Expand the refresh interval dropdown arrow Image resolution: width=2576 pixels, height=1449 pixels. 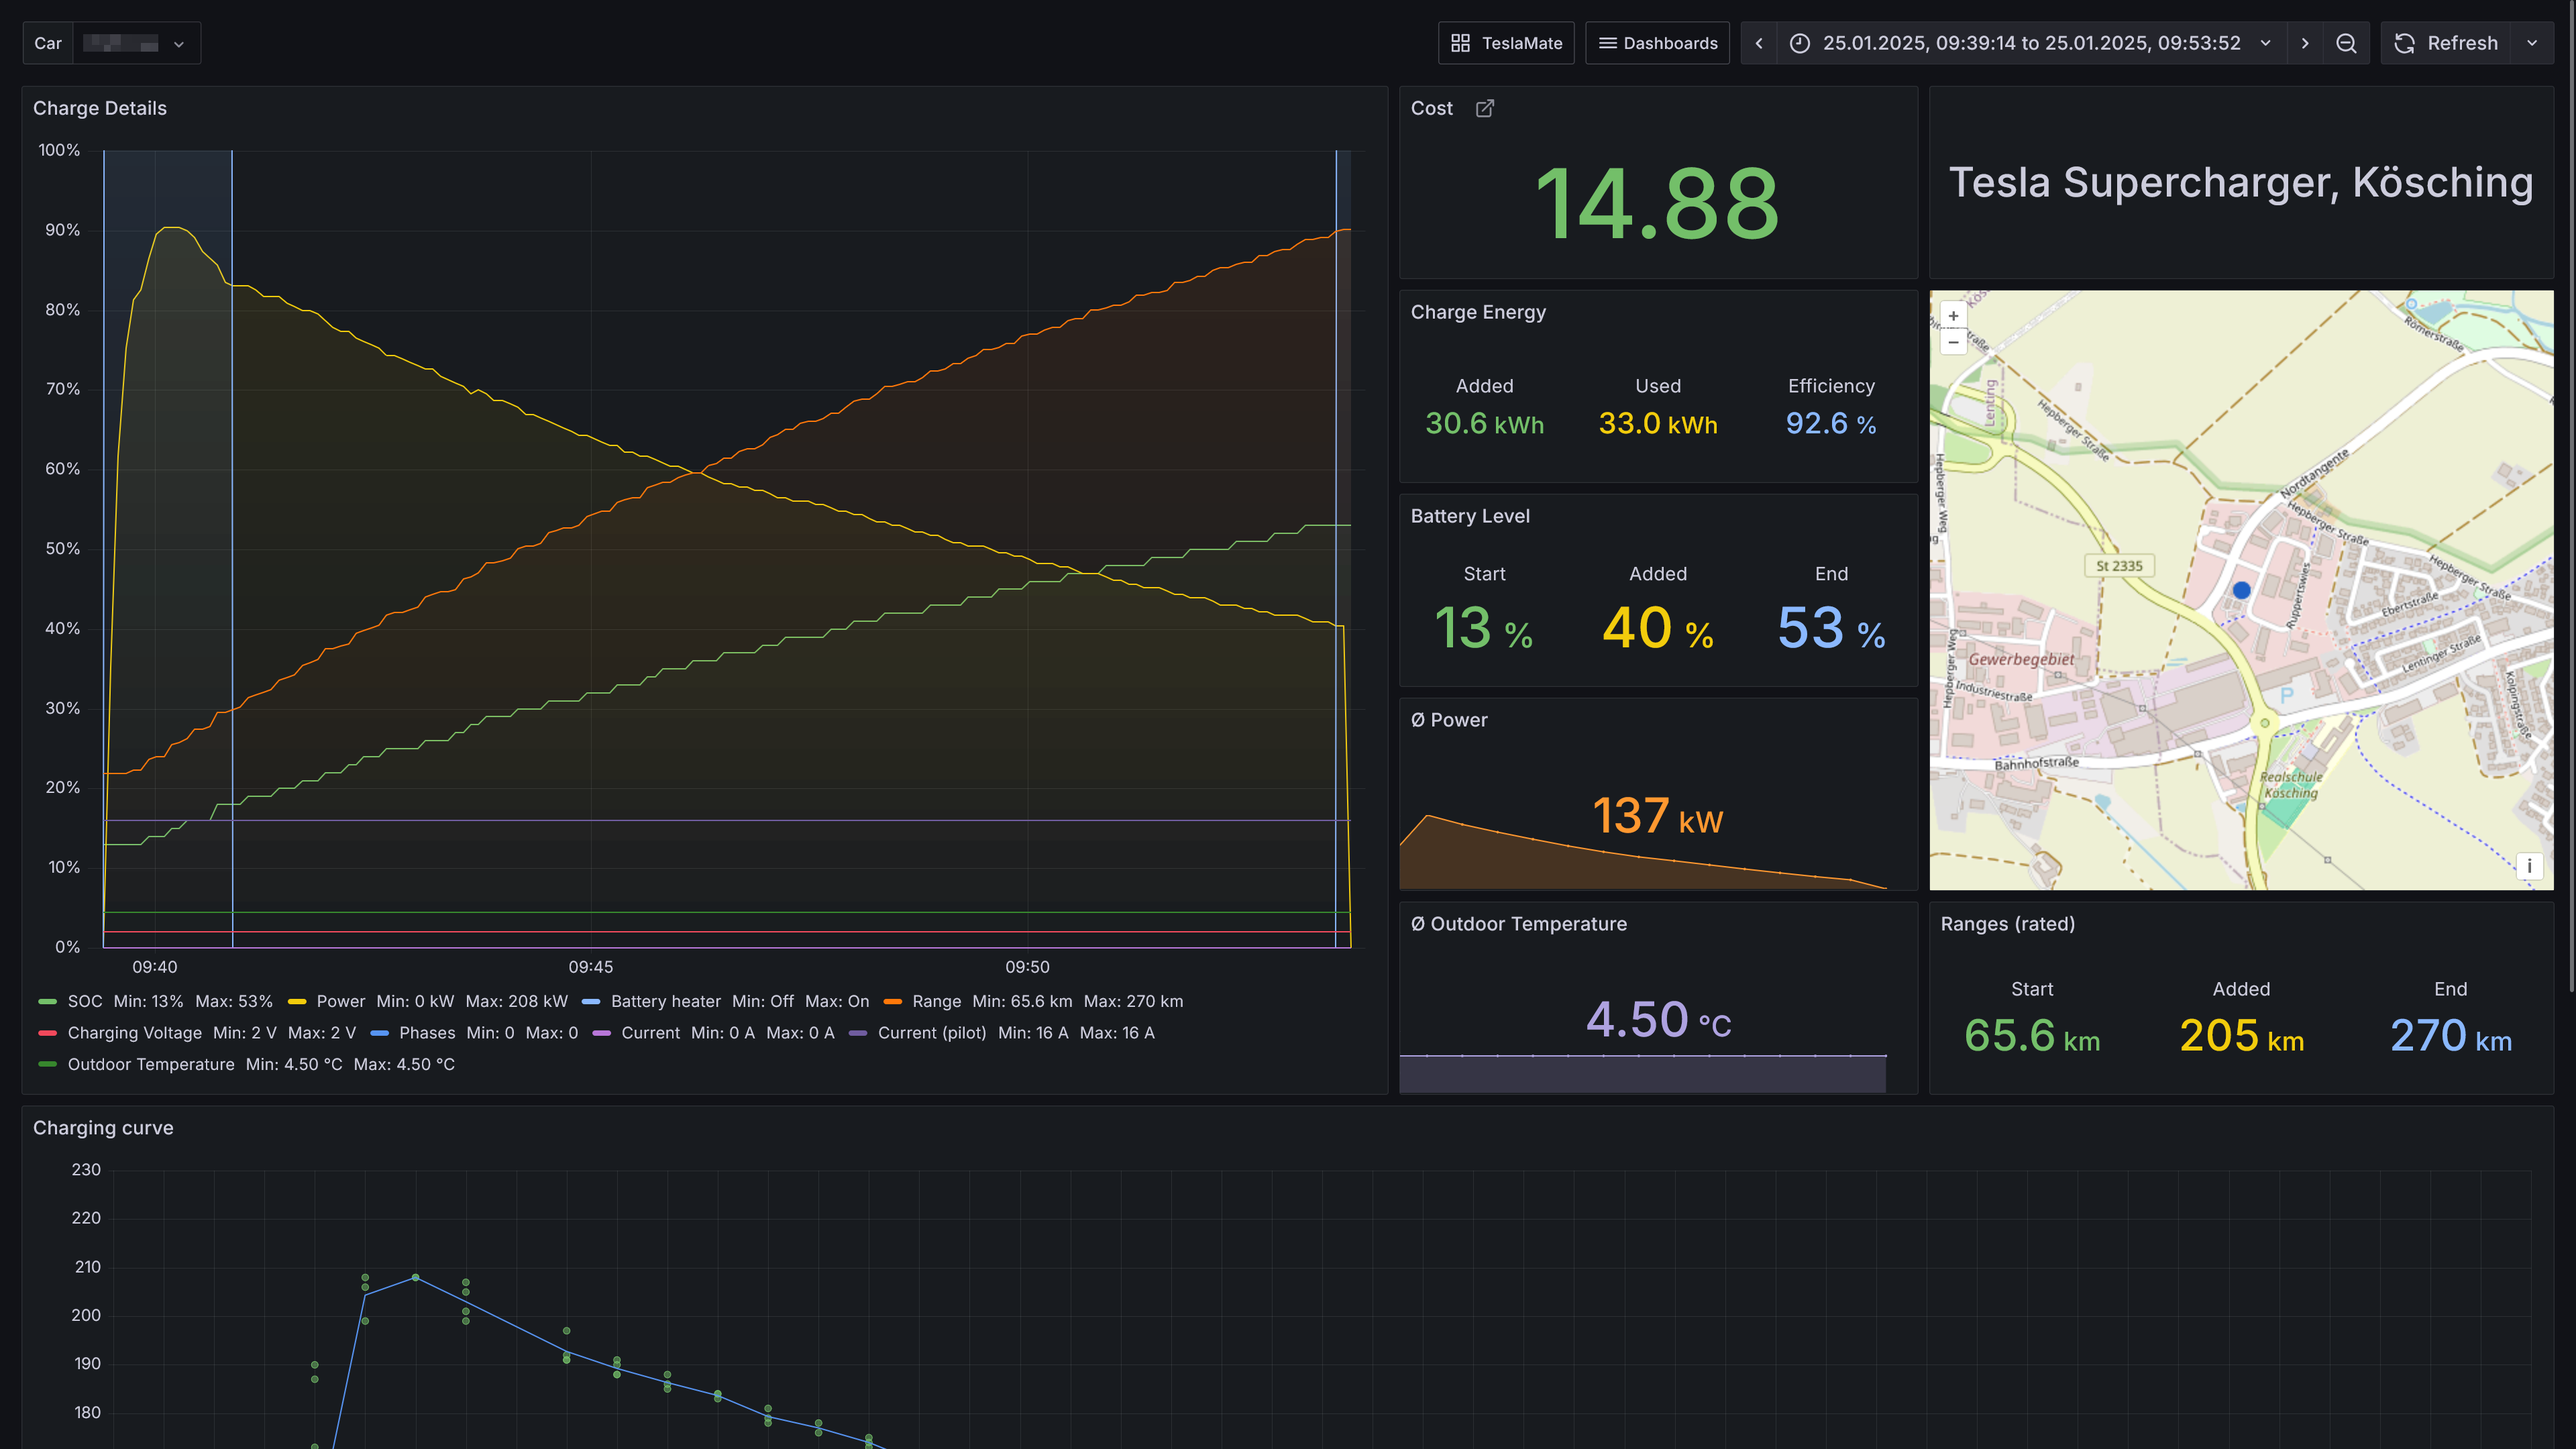pos(2532,43)
